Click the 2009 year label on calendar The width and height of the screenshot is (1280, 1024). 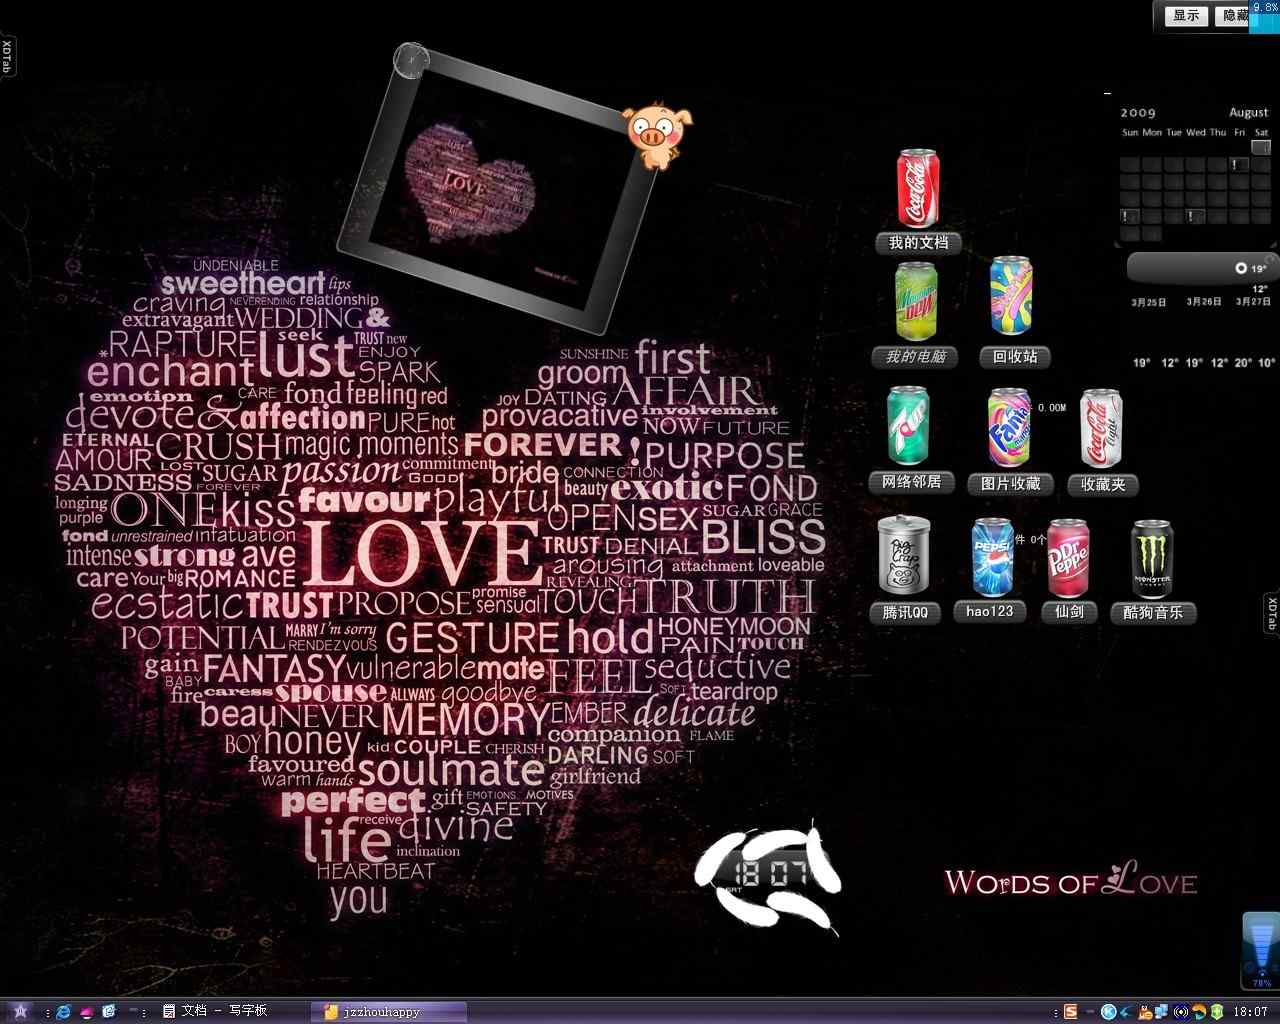[1138, 113]
